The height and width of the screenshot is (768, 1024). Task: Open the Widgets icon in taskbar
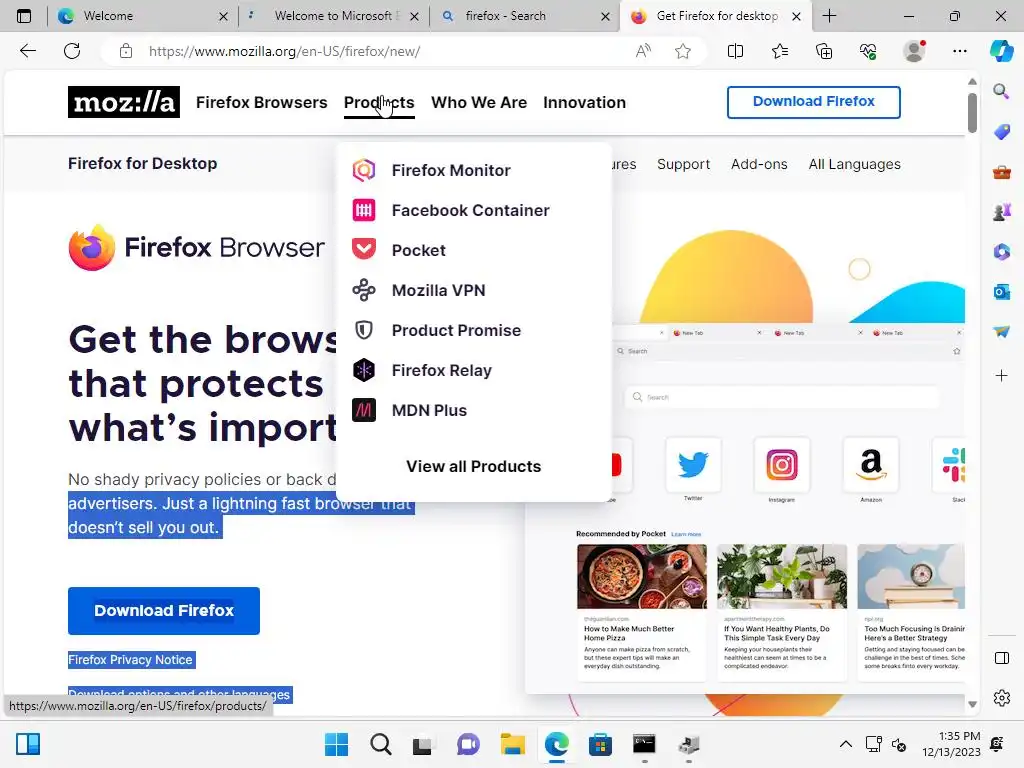point(28,744)
